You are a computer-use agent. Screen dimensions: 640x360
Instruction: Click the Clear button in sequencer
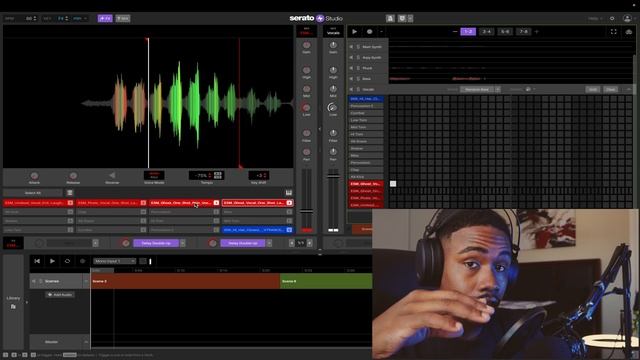[610, 89]
